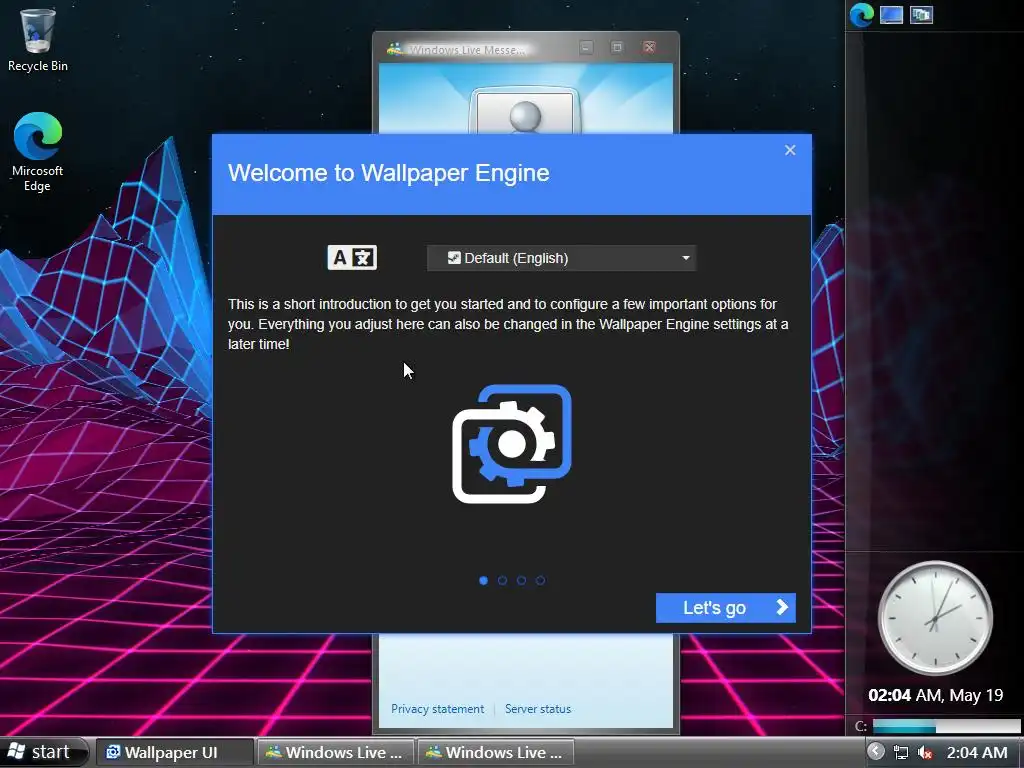Click the muted volume tray icon
1024x768 pixels.
coord(925,752)
